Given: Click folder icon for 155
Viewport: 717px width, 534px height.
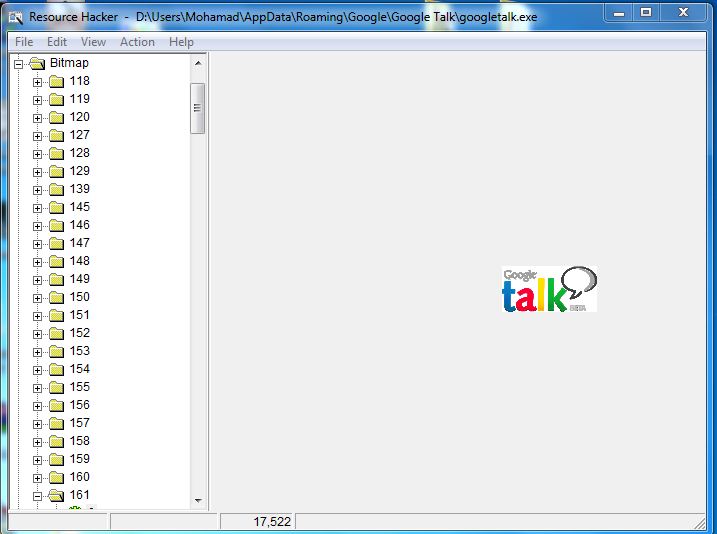Looking at the screenshot, I should [x=56, y=388].
